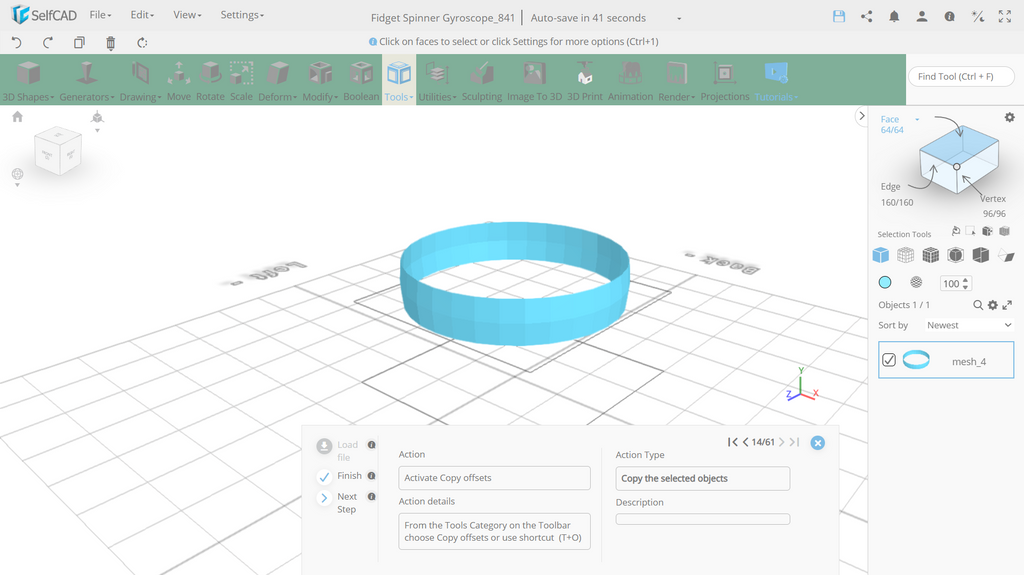Screen dimensions: 1024x575
Task: Open the Generators toolbar category
Action: click(86, 80)
